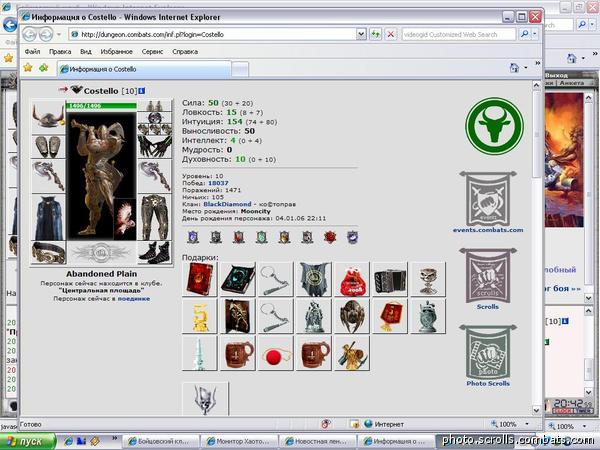The image size is (600, 450).
Task: Click the red book gift
Action: 199,279
